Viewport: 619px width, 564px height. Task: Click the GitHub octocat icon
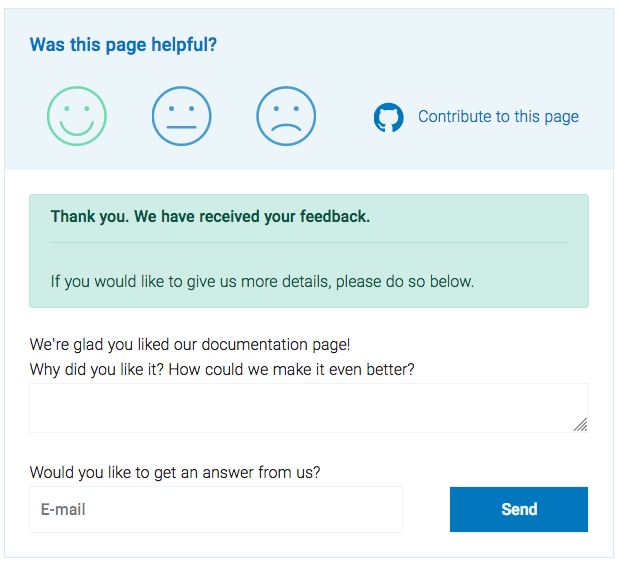(388, 117)
